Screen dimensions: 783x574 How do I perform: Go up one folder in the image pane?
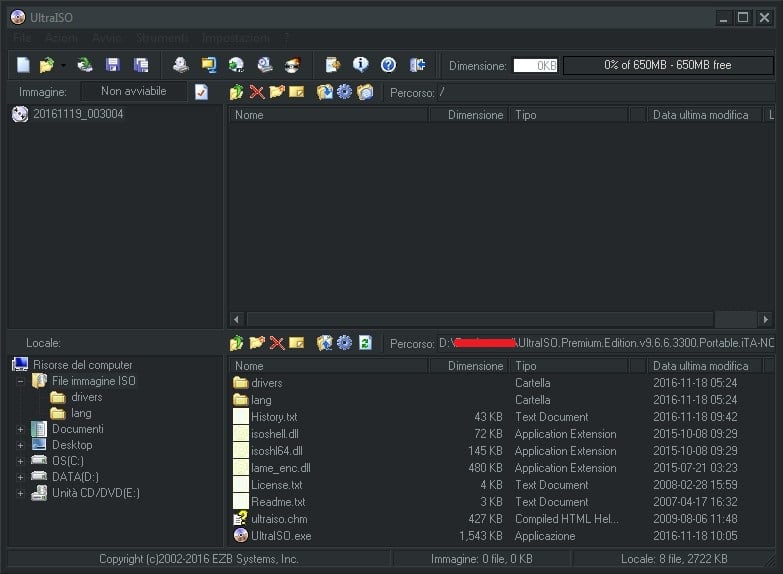[236, 92]
